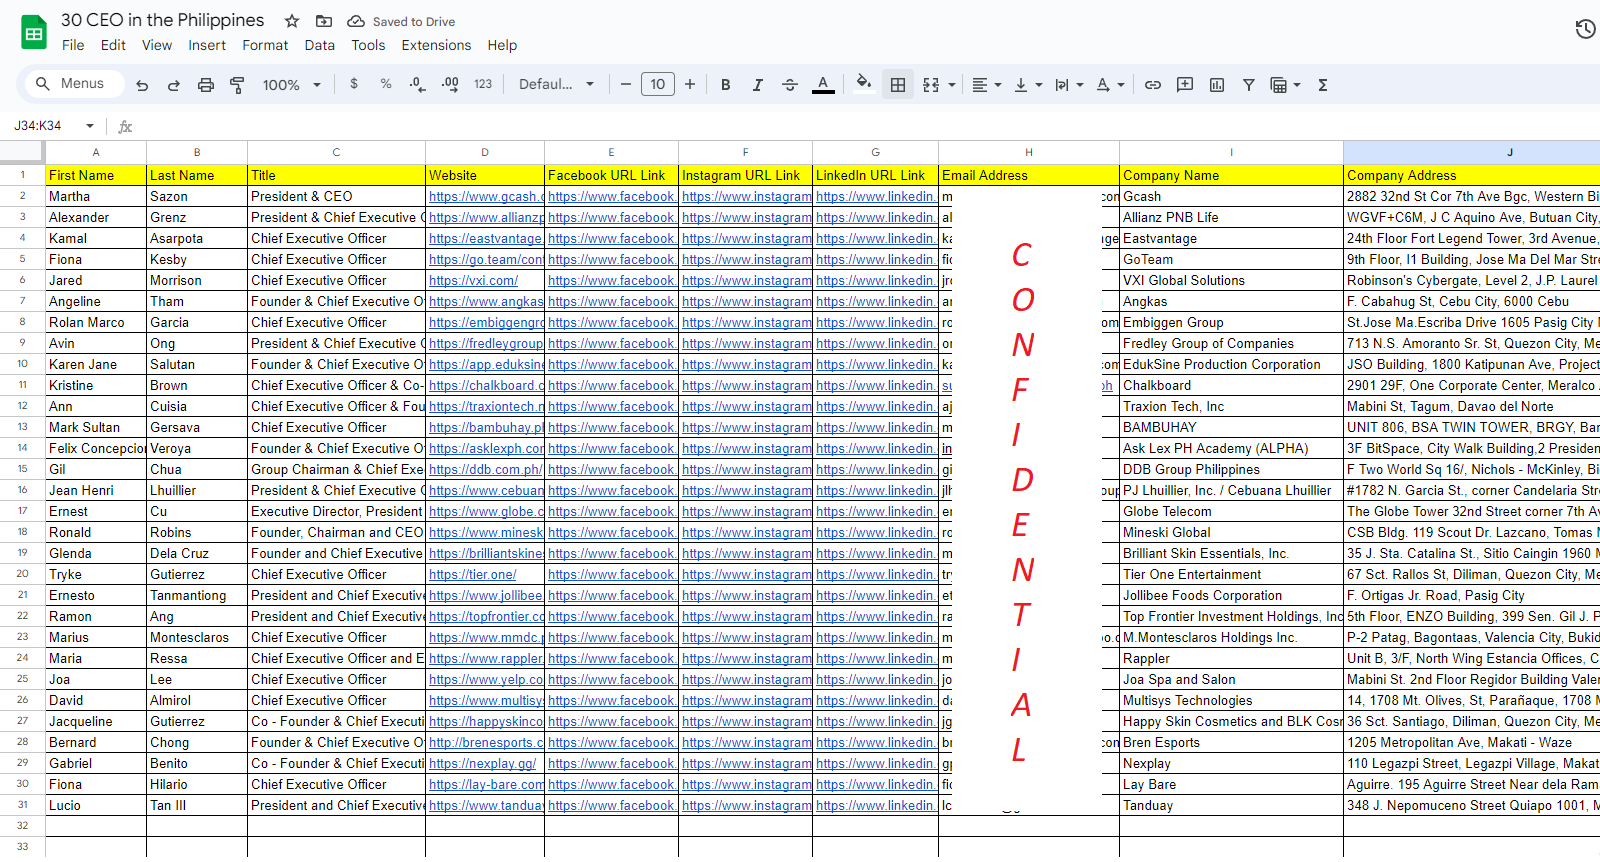Toggle strikethrough formatting

click(790, 85)
